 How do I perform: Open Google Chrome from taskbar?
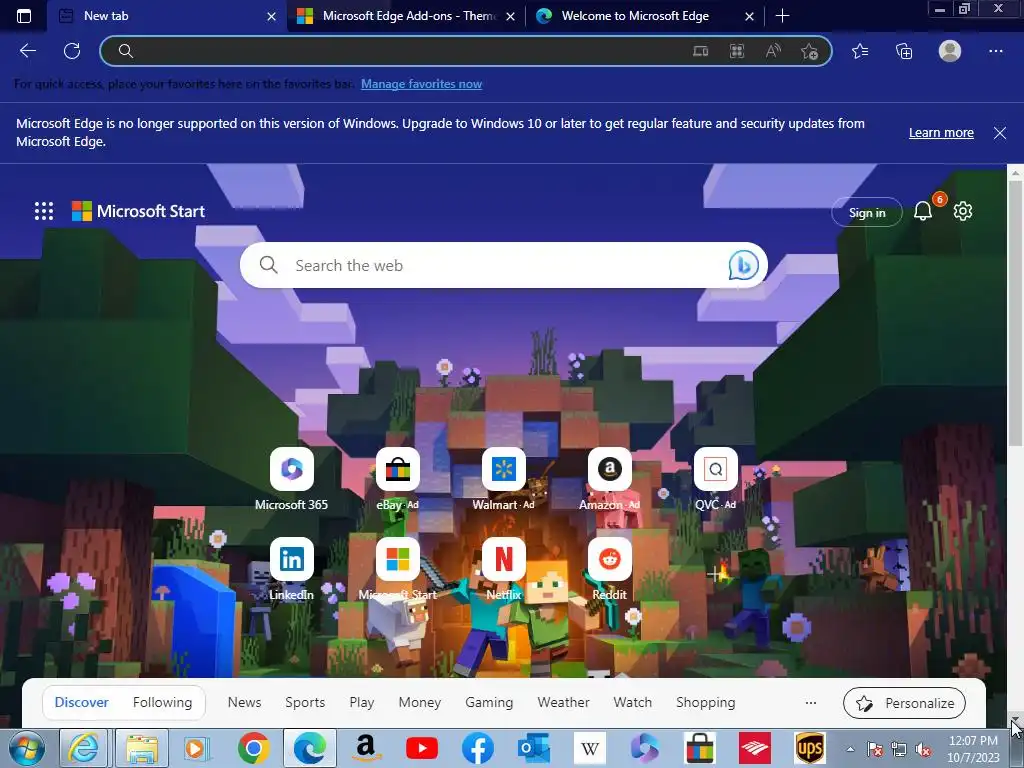click(x=254, y=748)
